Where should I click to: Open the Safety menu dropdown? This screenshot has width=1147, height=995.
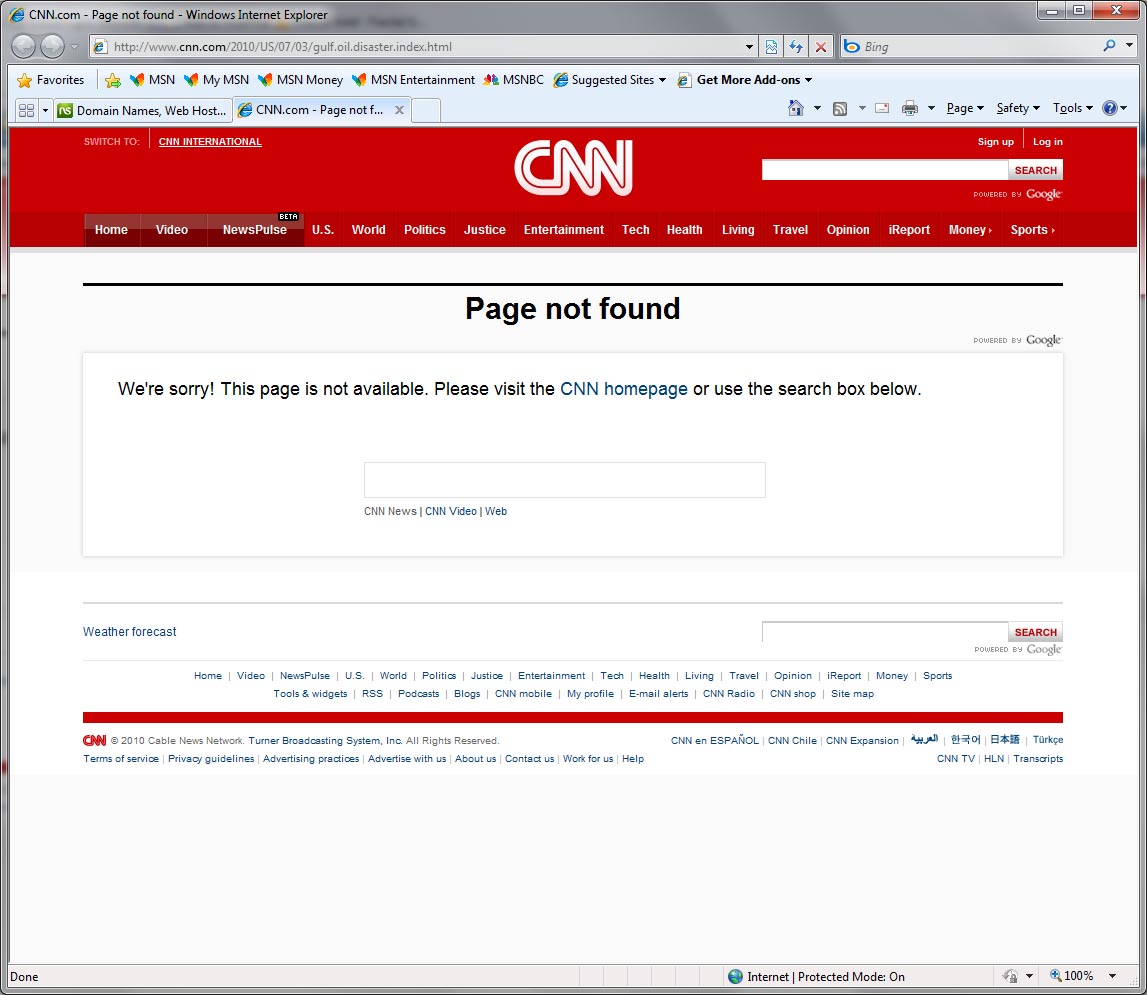1018,109
